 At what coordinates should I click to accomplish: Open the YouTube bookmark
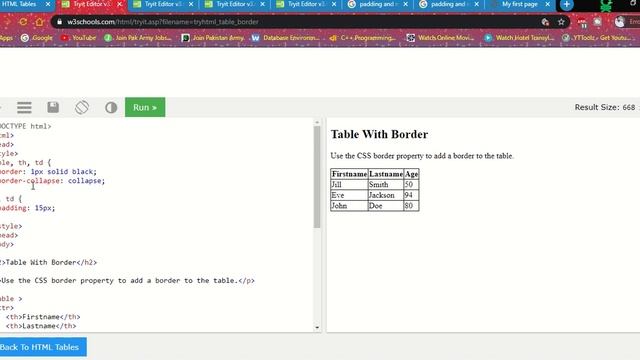tap(78, 38)
